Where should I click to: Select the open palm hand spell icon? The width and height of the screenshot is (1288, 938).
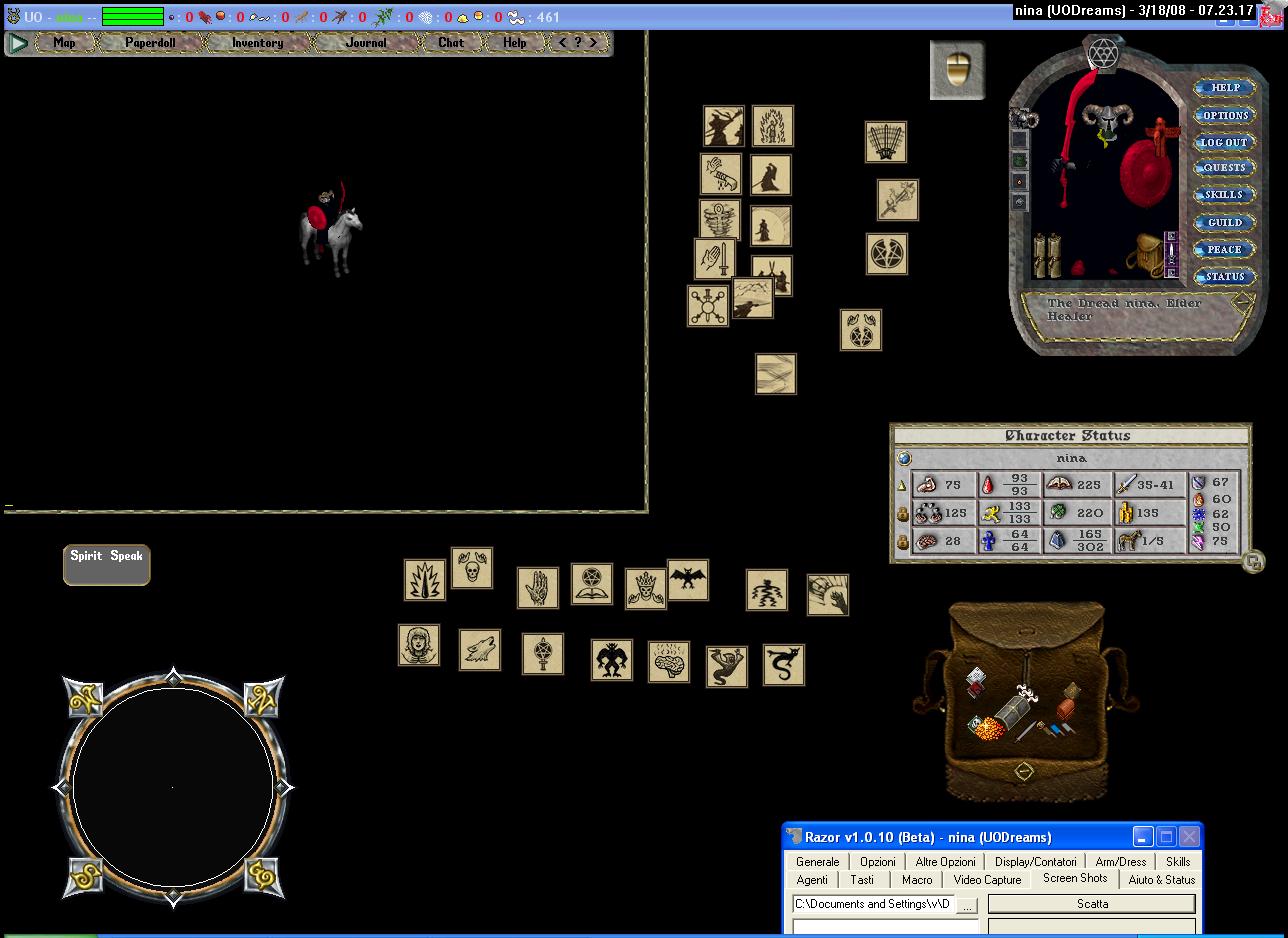538,588
